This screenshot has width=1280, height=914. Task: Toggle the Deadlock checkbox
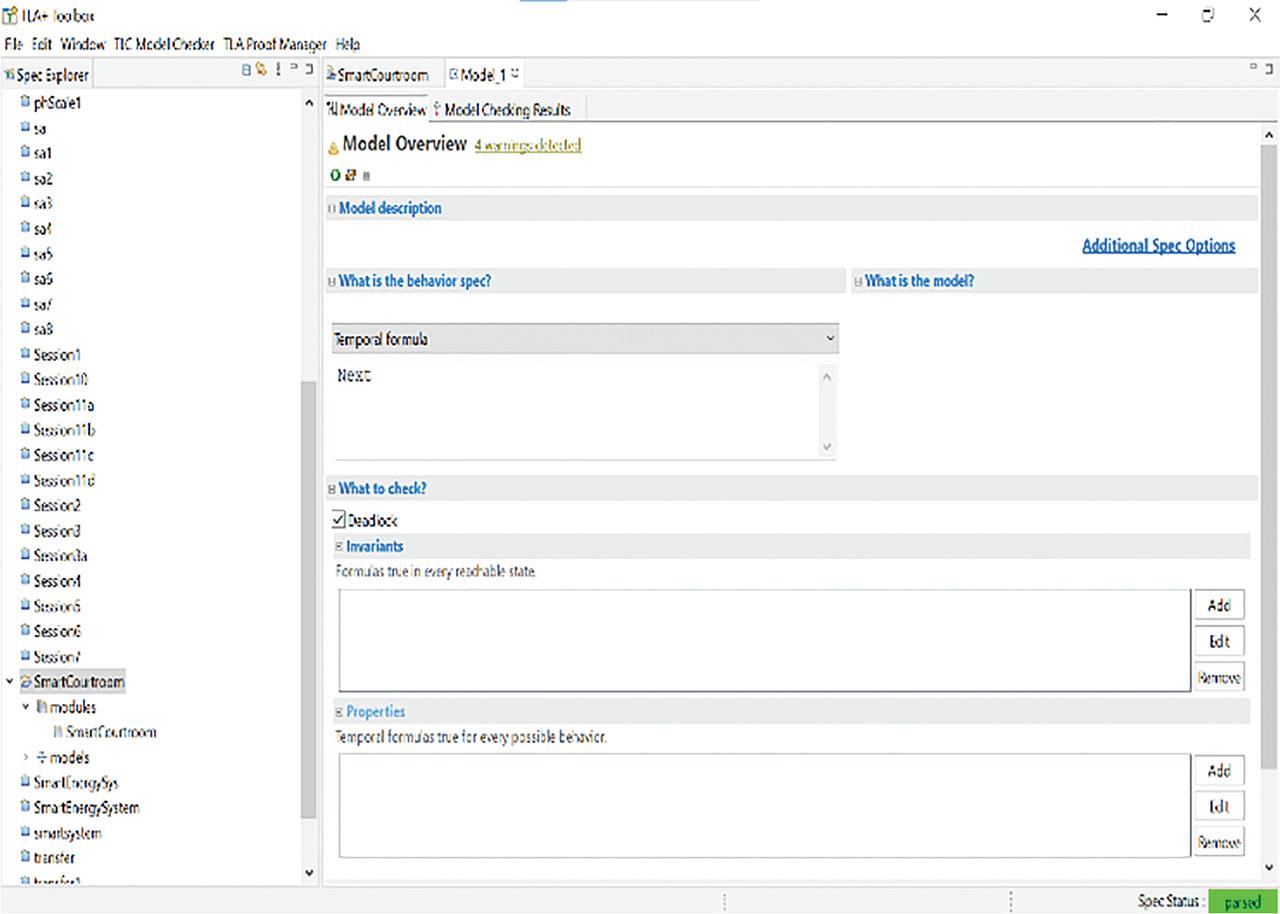click(339, 520)
